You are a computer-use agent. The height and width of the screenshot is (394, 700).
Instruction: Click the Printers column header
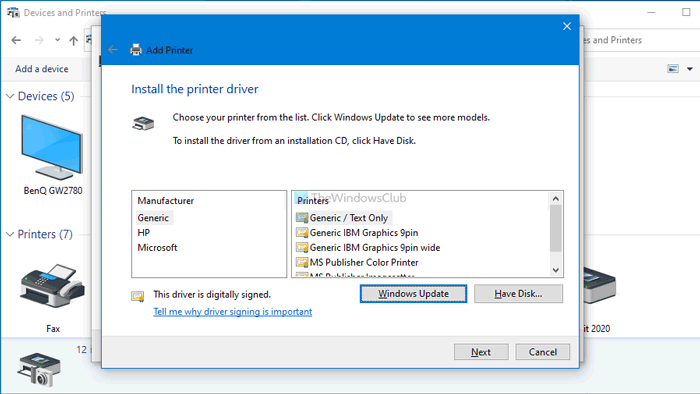click(x=312, y=201)
